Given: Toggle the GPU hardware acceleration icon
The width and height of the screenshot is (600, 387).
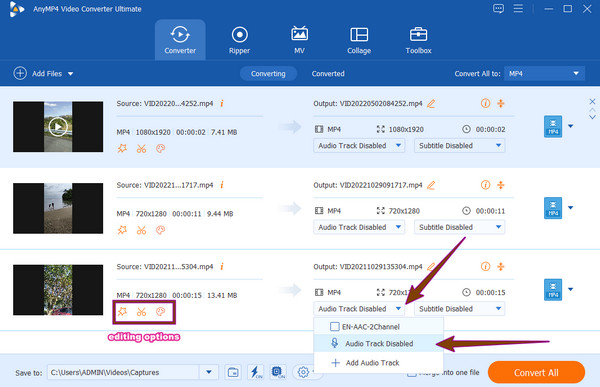Looking at the screenshot, I should point(278,372).
